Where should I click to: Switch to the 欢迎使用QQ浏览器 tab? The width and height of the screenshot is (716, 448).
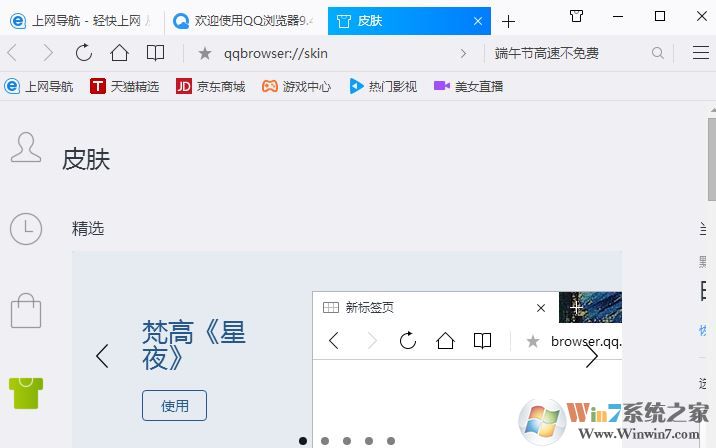(x=245, y=21)
